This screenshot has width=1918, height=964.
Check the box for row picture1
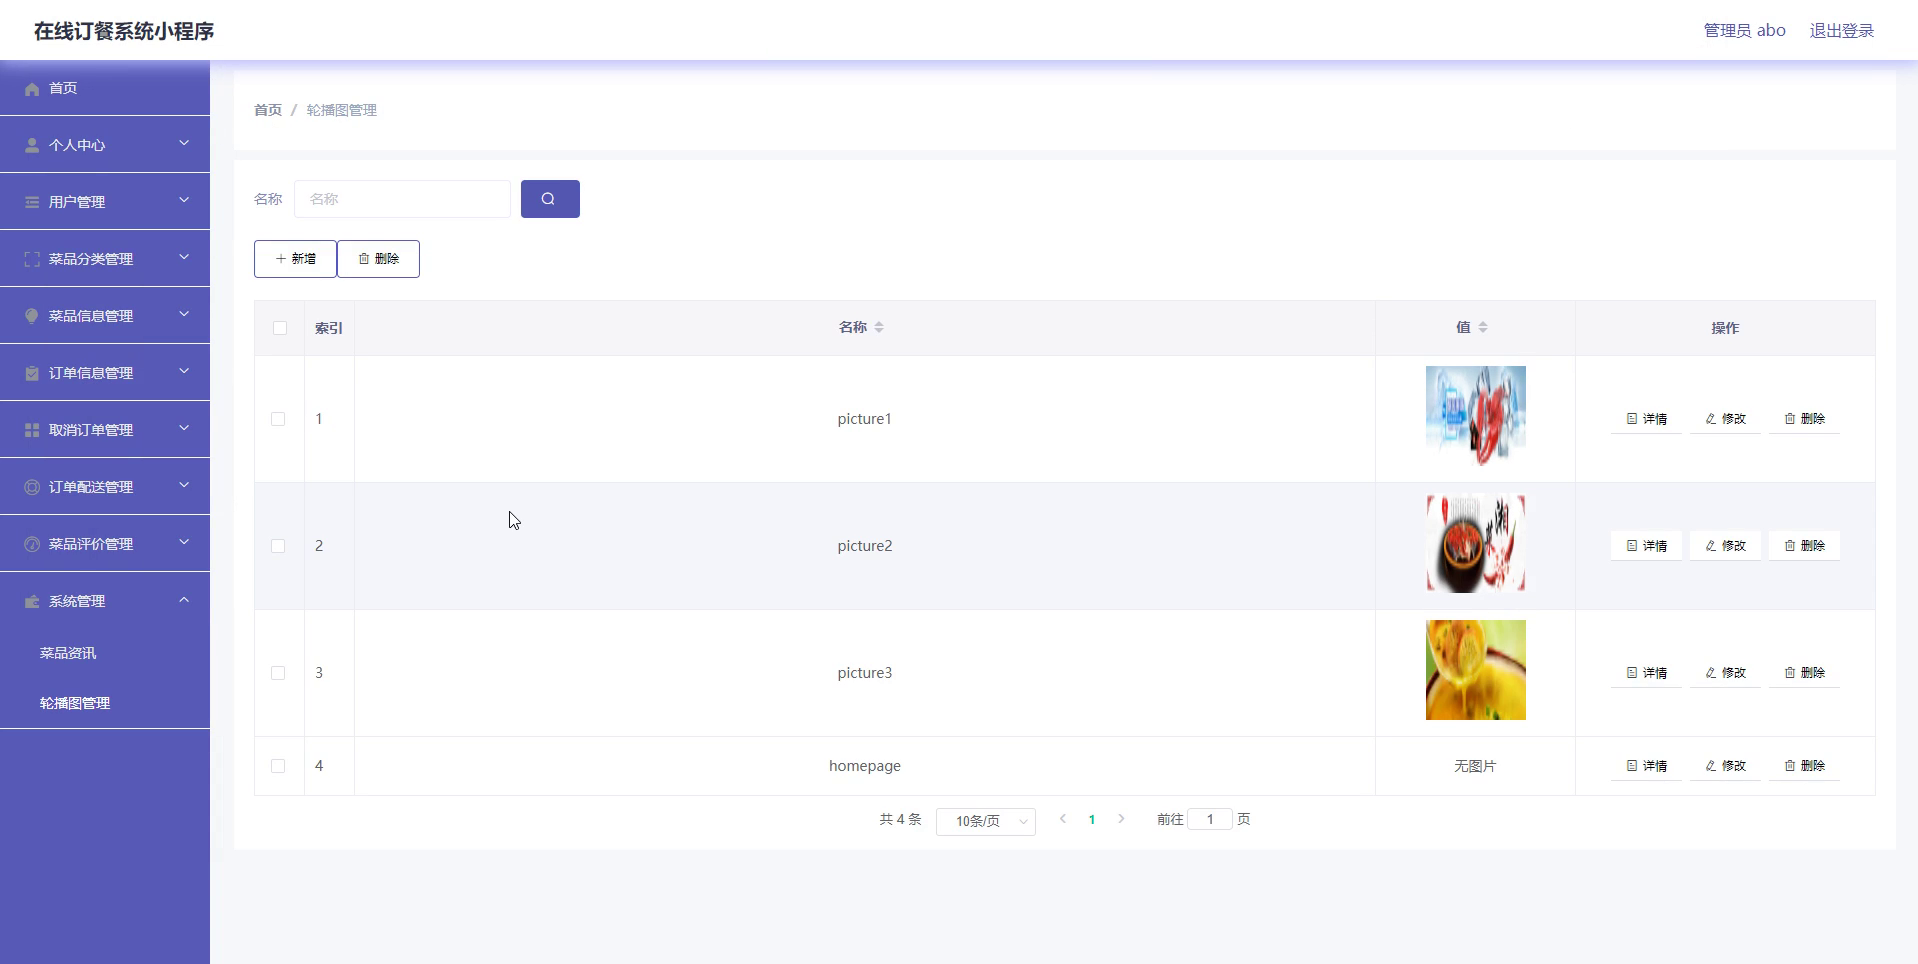(278, 419)
